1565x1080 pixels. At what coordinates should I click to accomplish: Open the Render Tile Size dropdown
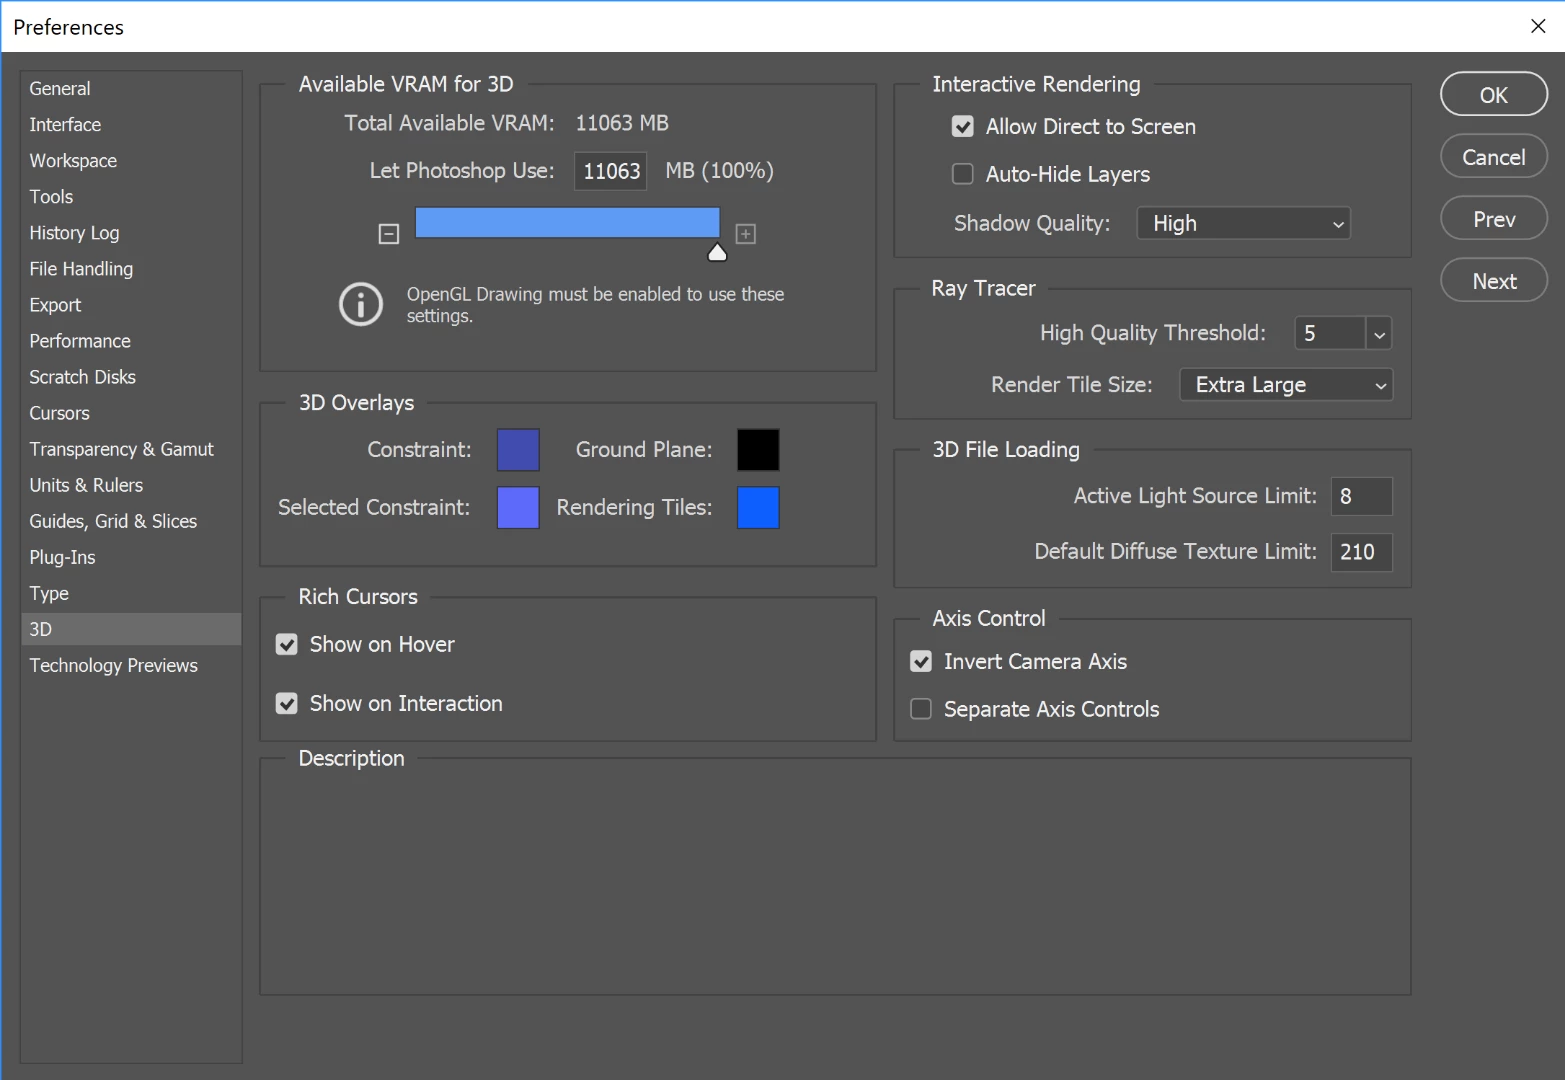click(x=1286, y=385)
